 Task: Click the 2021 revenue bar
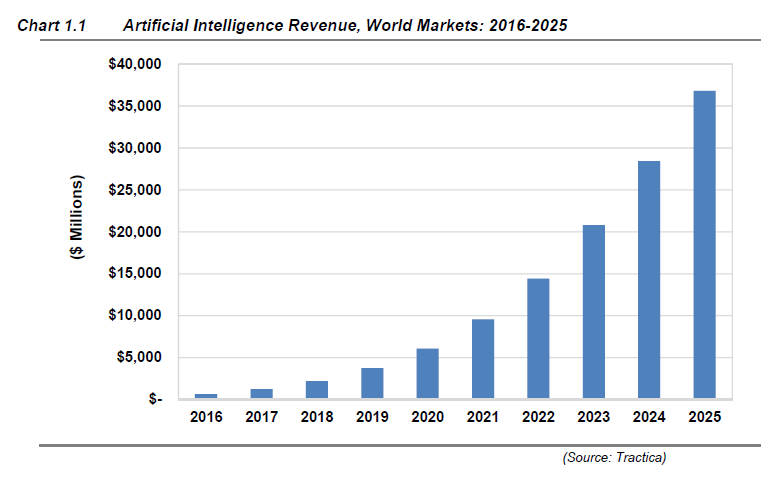(x=483, y=359)
